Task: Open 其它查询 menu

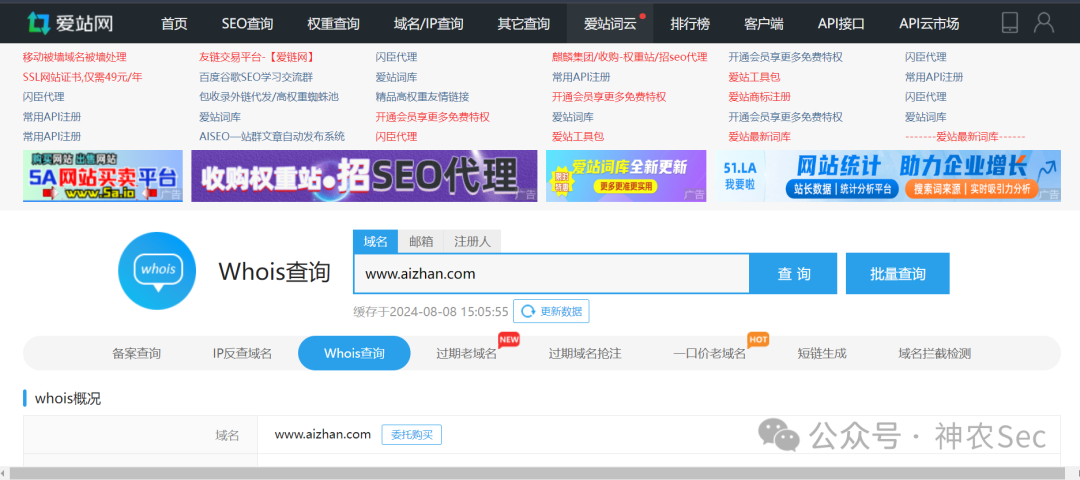Action: tap(523, 24)
